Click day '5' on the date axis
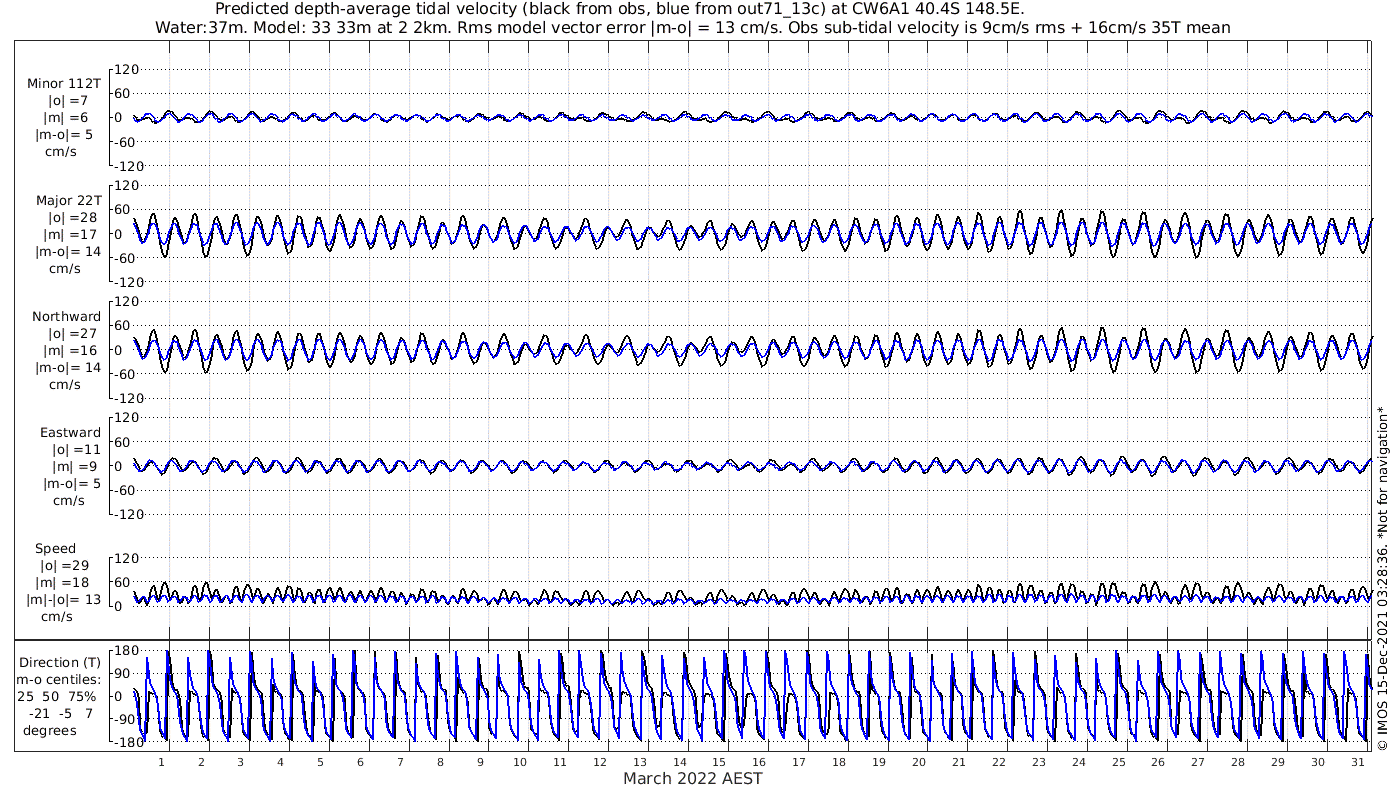 click(320, 762)
